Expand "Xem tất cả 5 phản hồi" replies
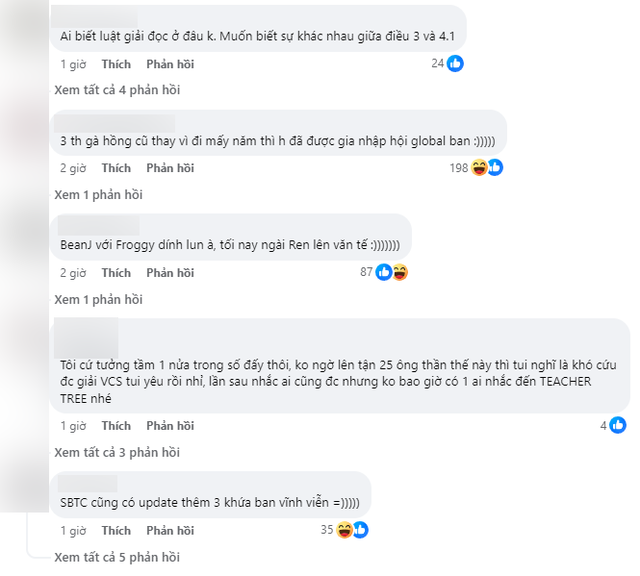This screenshot has width=640, height=576. tap(116, 556)
